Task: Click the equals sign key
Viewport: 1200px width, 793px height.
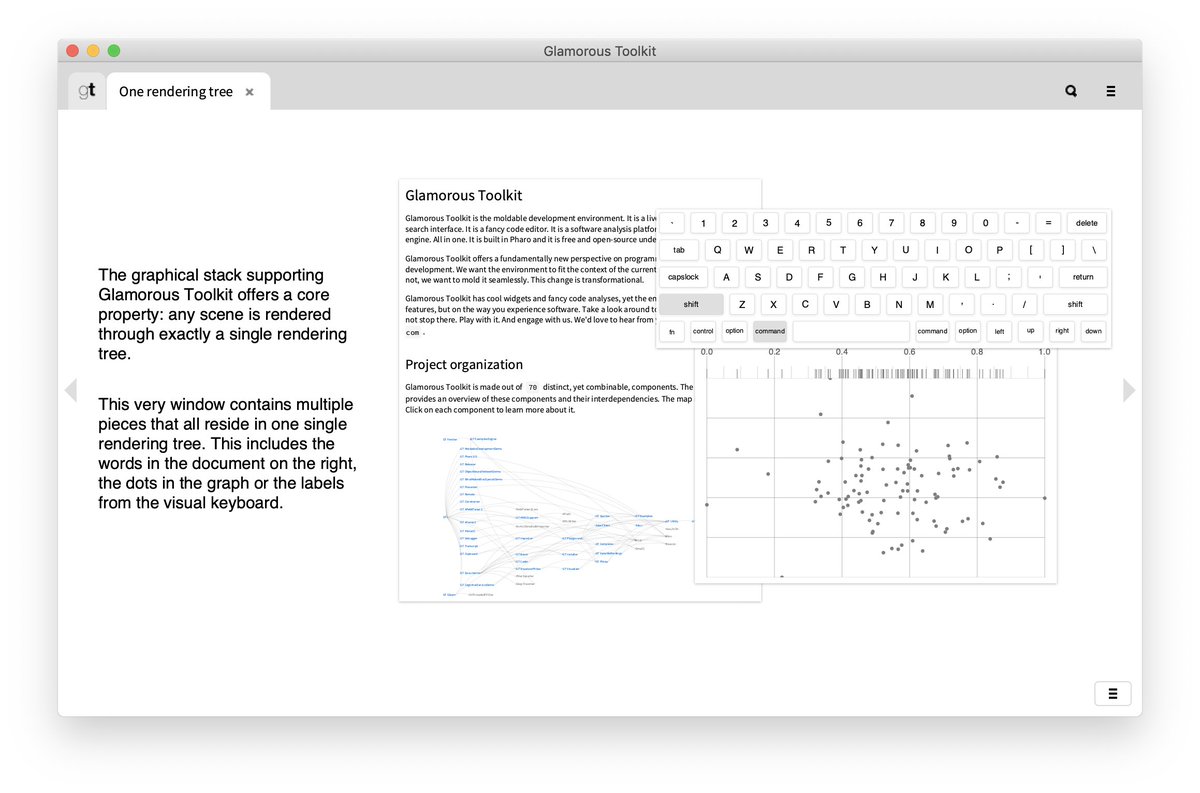Action: click(1048, 223)
